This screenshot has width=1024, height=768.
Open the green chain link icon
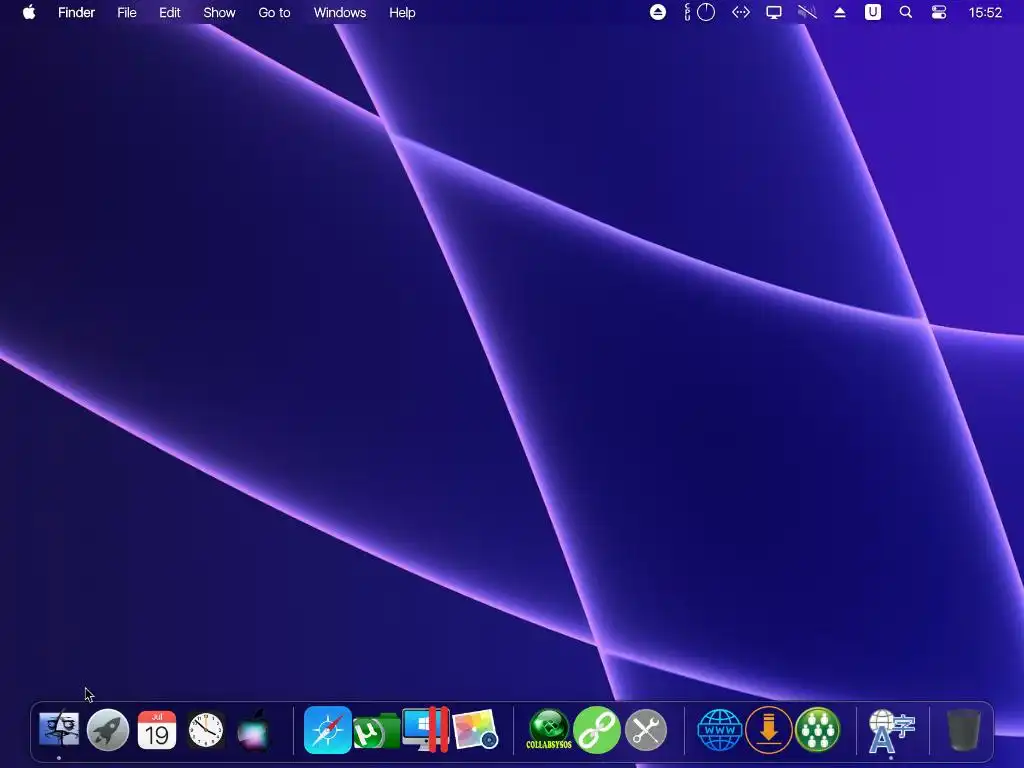[597, 729]
